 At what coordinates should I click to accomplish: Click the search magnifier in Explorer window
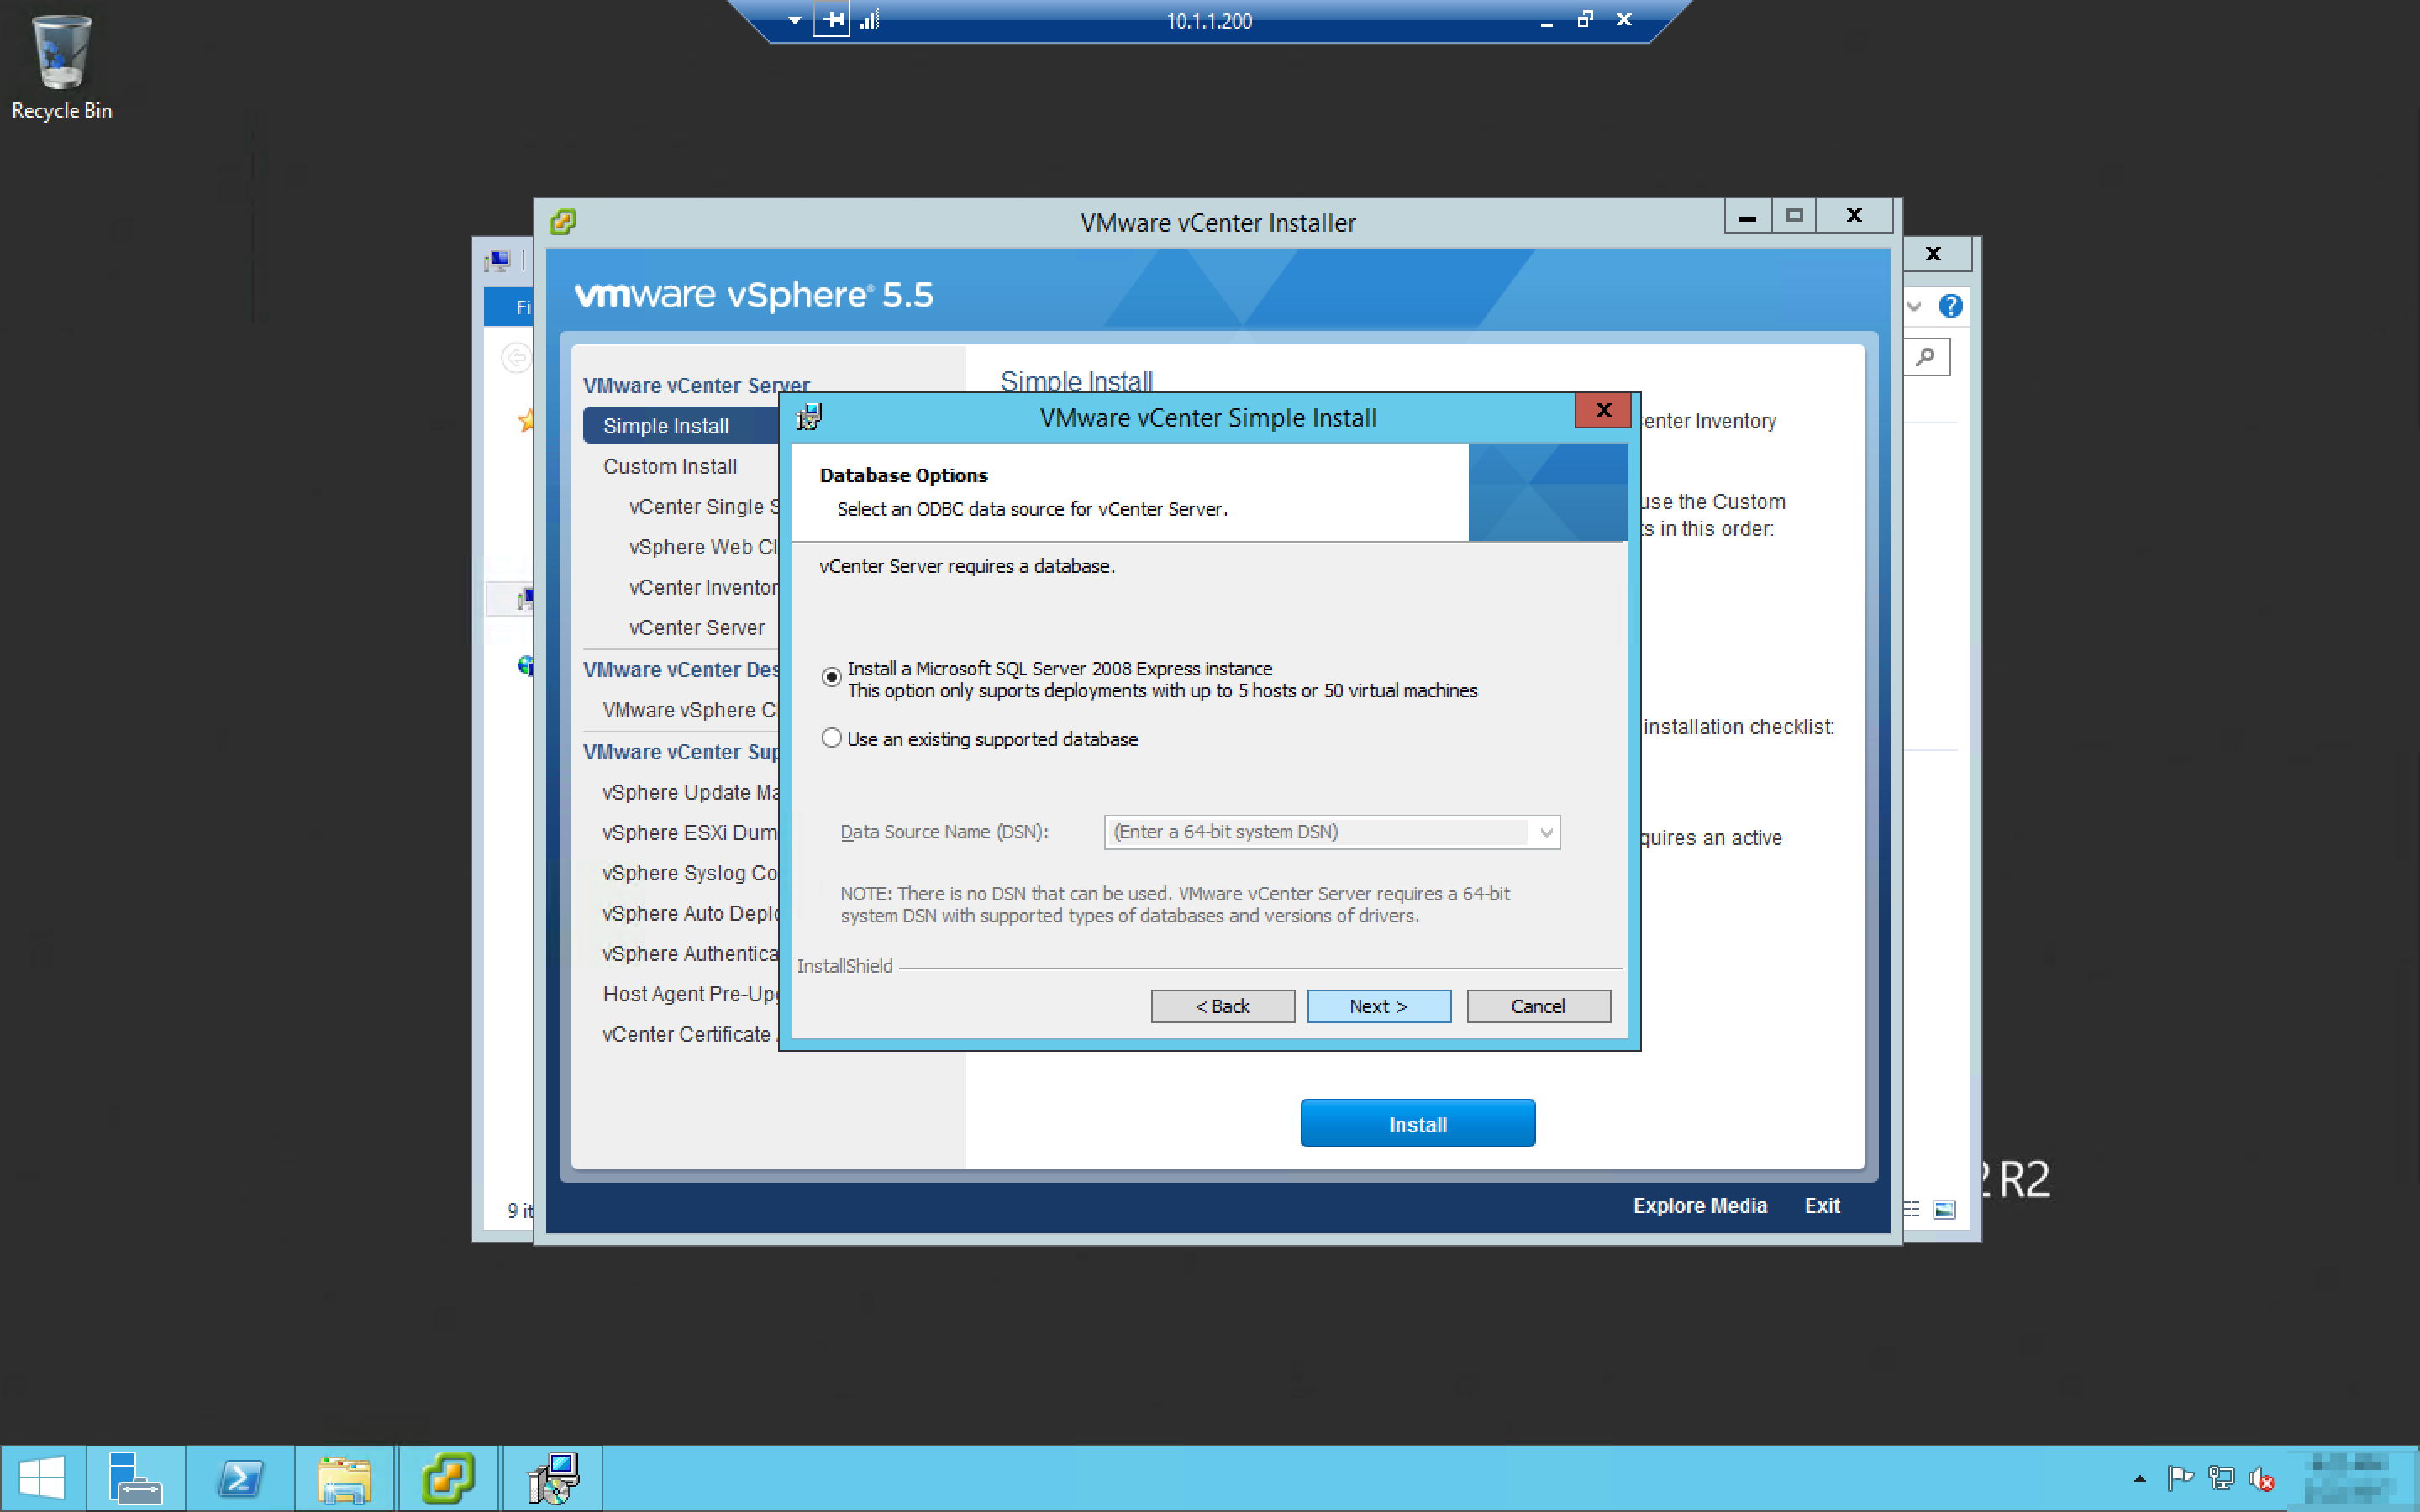coord(1926,357)
